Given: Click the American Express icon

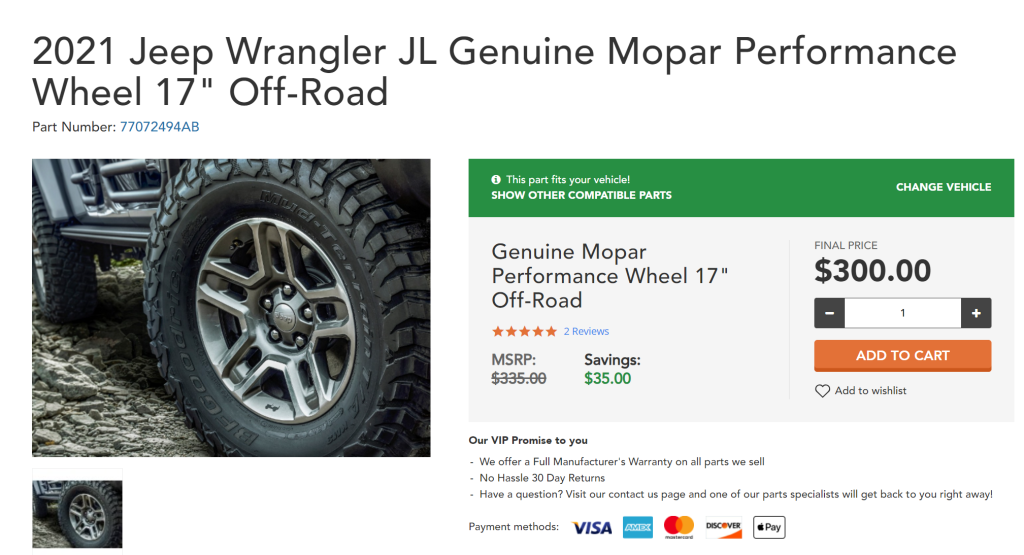Looking at the screenshot, I should click(x=637, y=528).
